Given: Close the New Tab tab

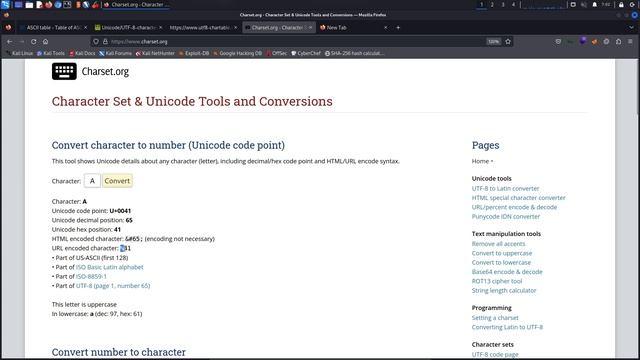Looking at the screenshot, I should tap(386, 28).
